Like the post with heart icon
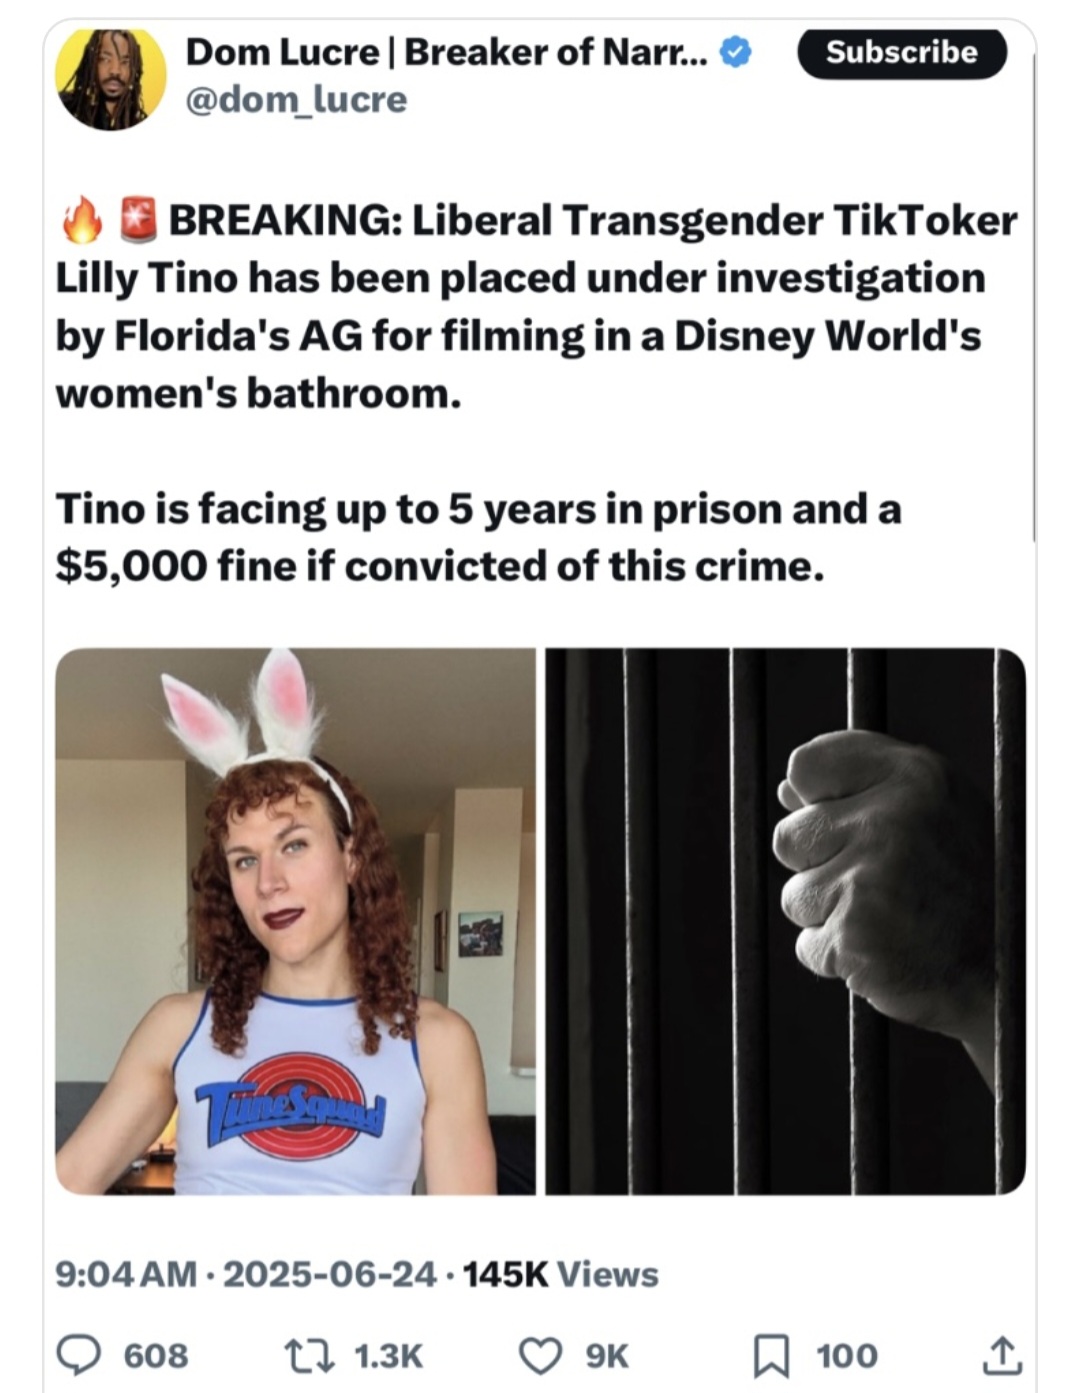This screenshot has height=1393, width=1080. [x=540, y=1355]
